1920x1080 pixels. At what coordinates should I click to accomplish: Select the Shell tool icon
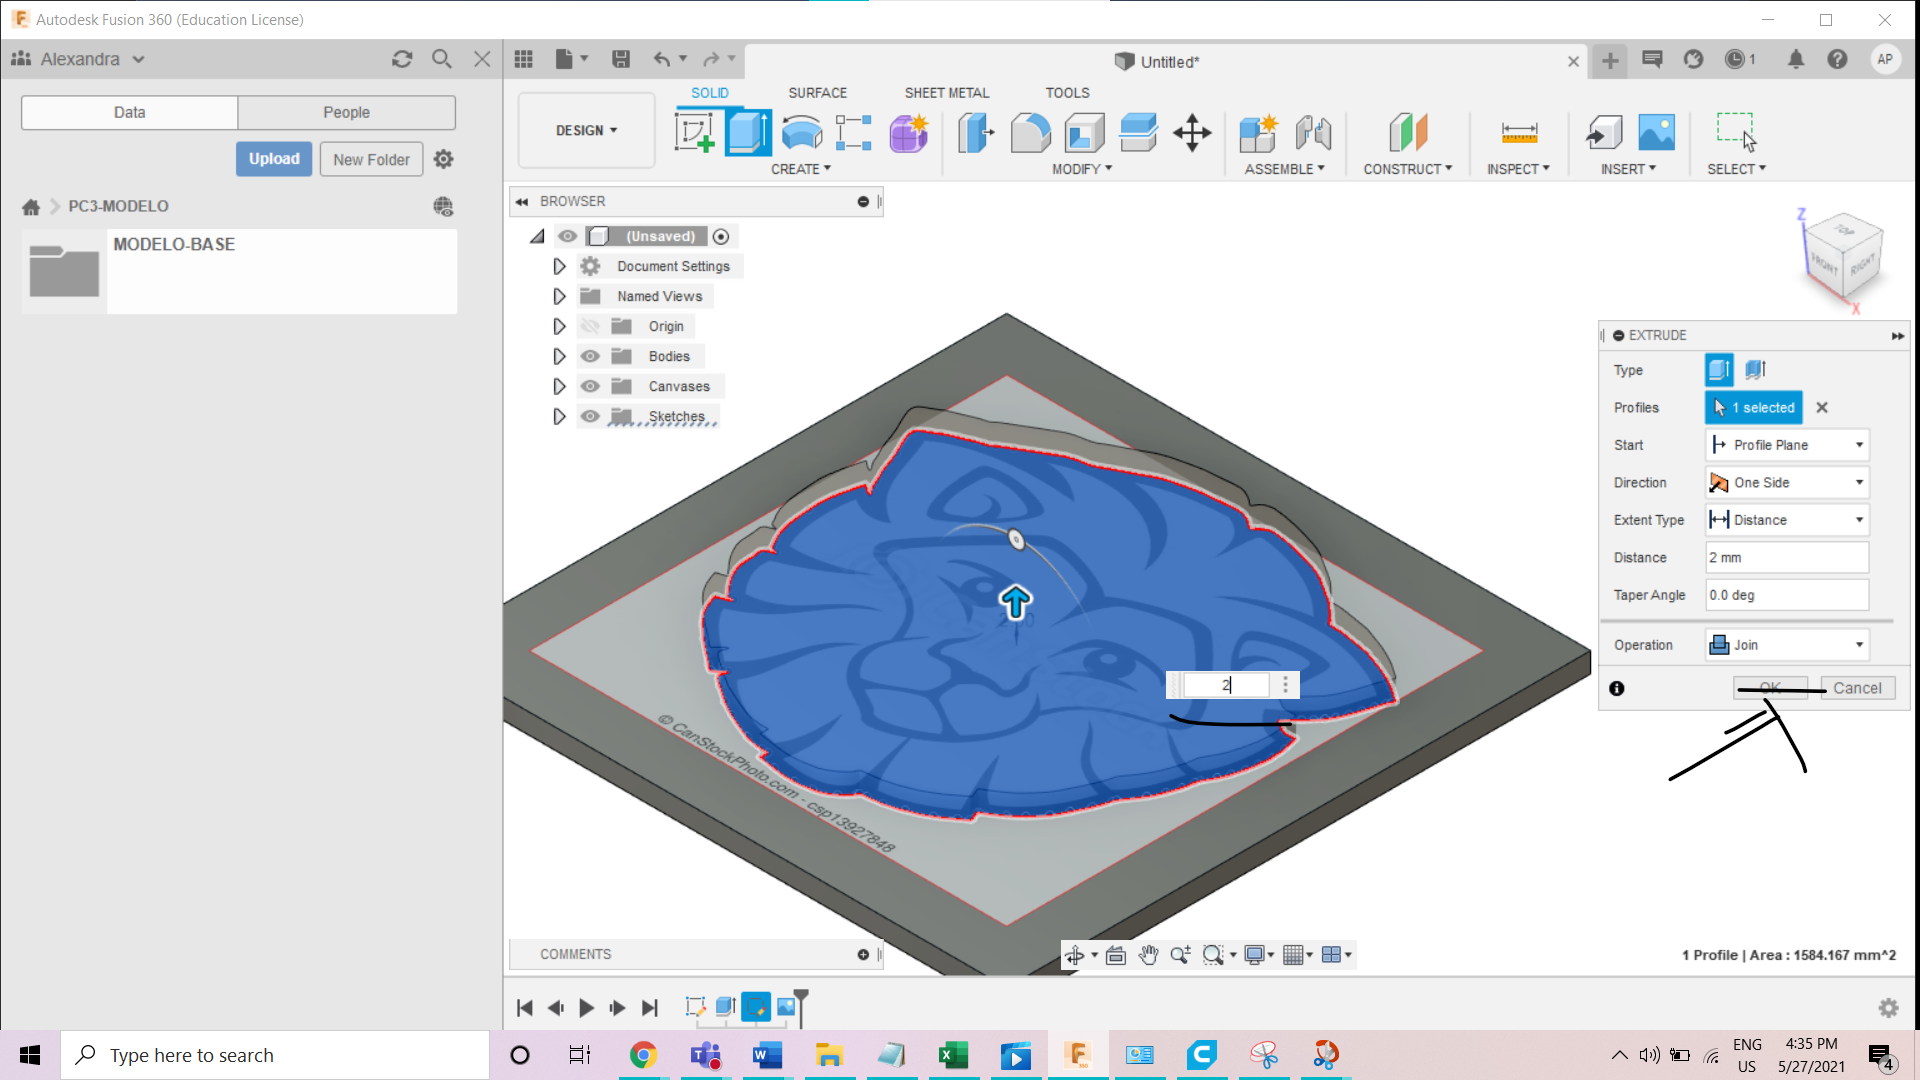[x=1084, y=132]
